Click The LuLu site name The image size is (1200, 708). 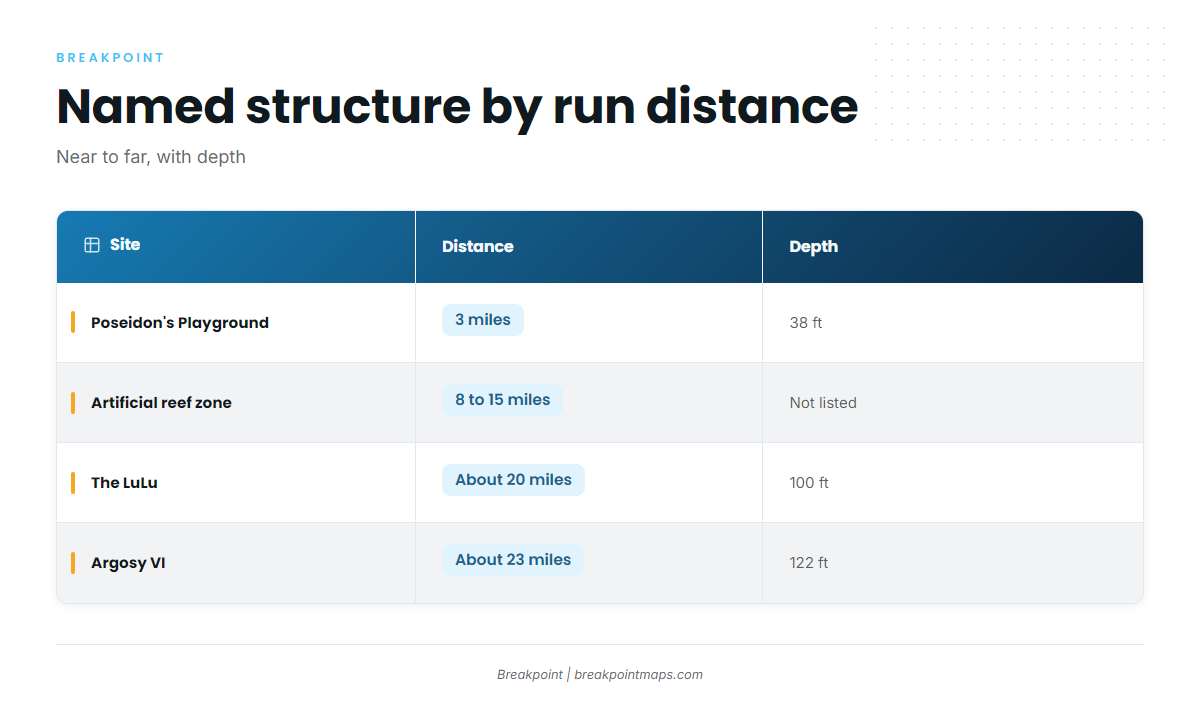124,483
